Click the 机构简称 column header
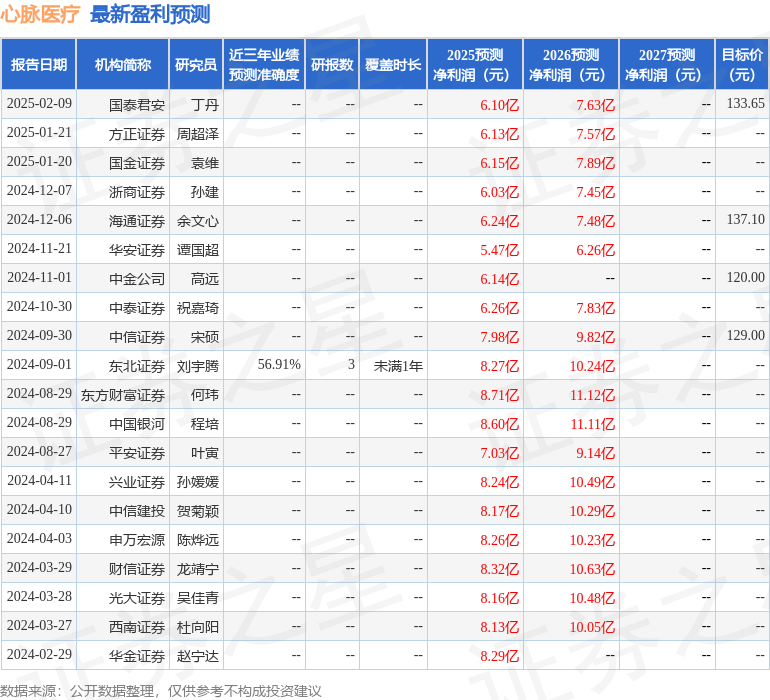 pyautogui.click(x=123, y=65)
